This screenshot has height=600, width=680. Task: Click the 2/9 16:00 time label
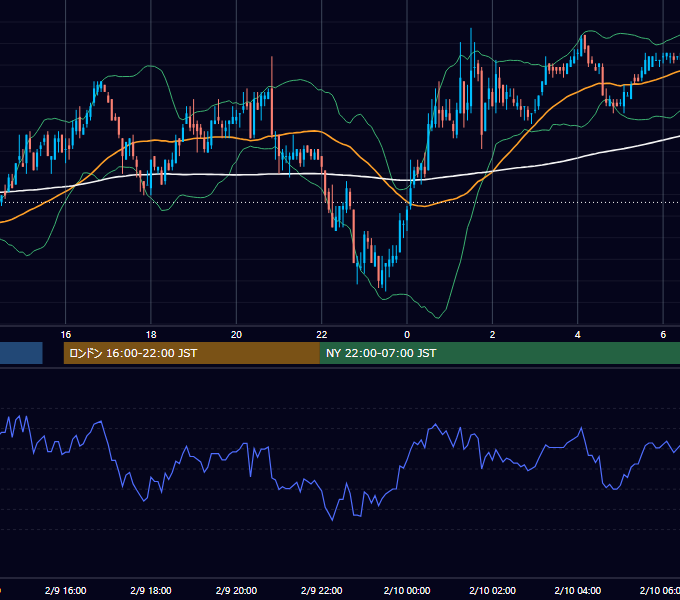pos(65,590)
